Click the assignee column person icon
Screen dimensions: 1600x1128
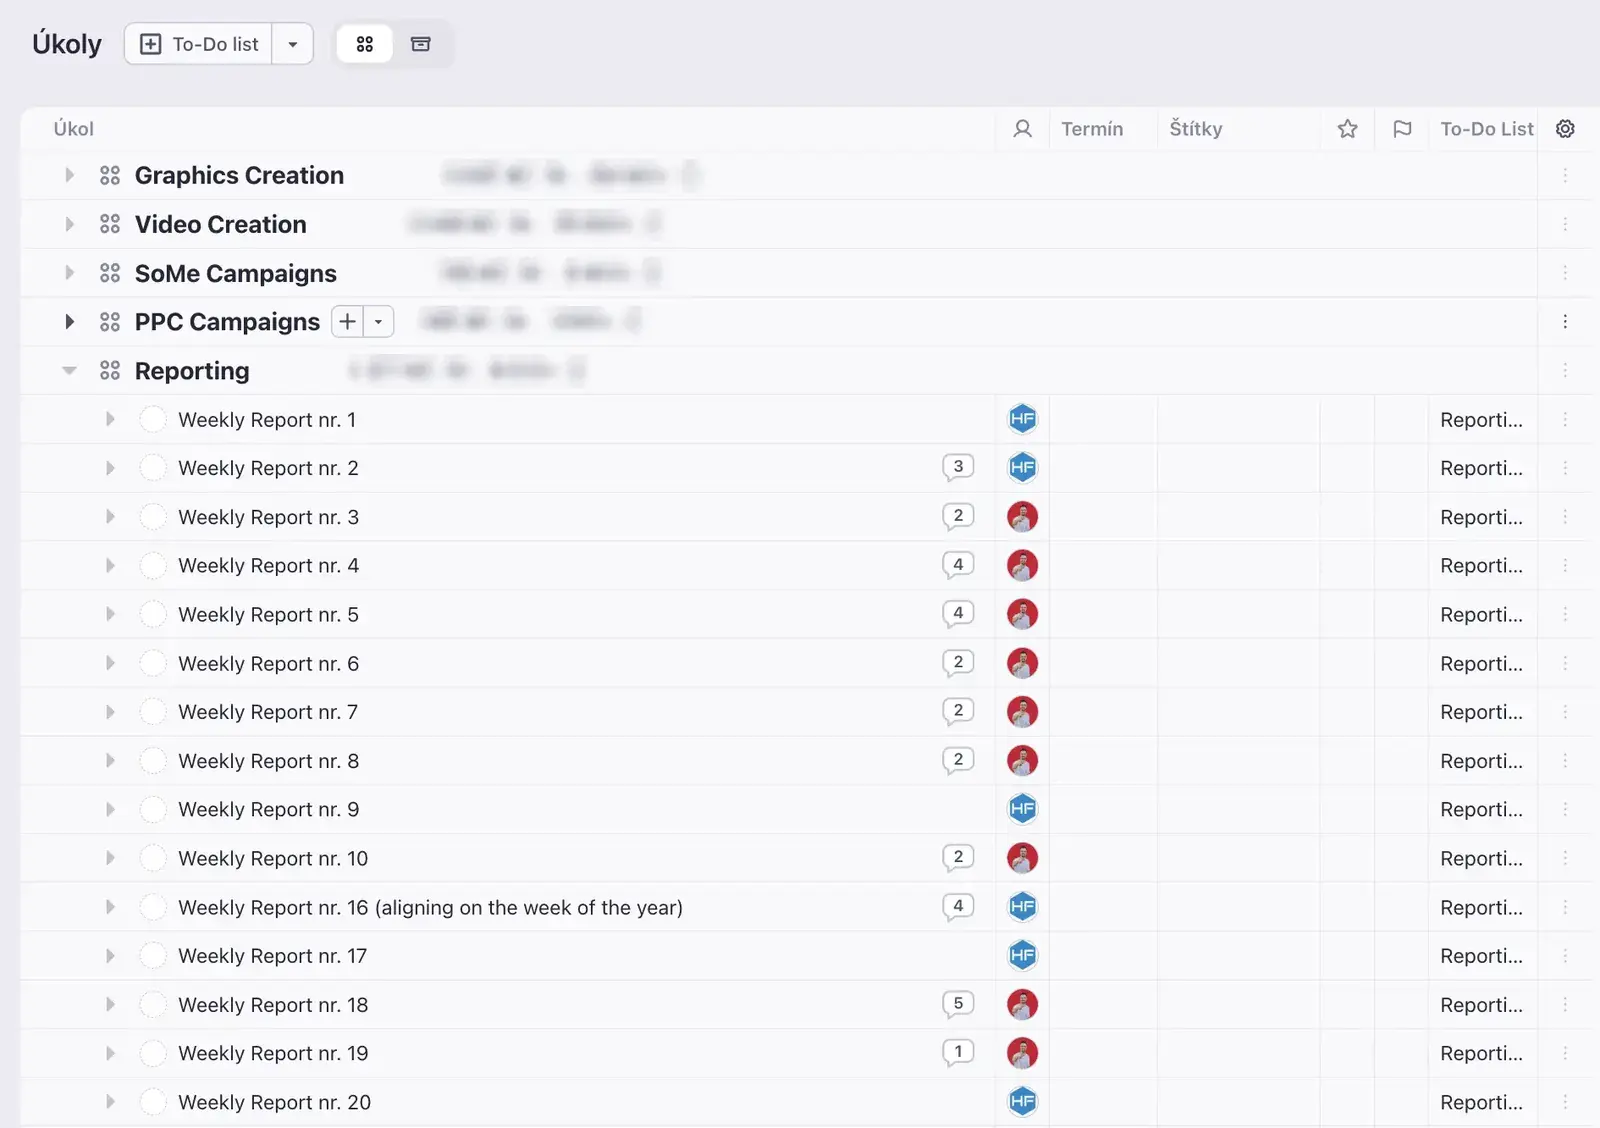pyautogui.click(x=1022, y=129)
